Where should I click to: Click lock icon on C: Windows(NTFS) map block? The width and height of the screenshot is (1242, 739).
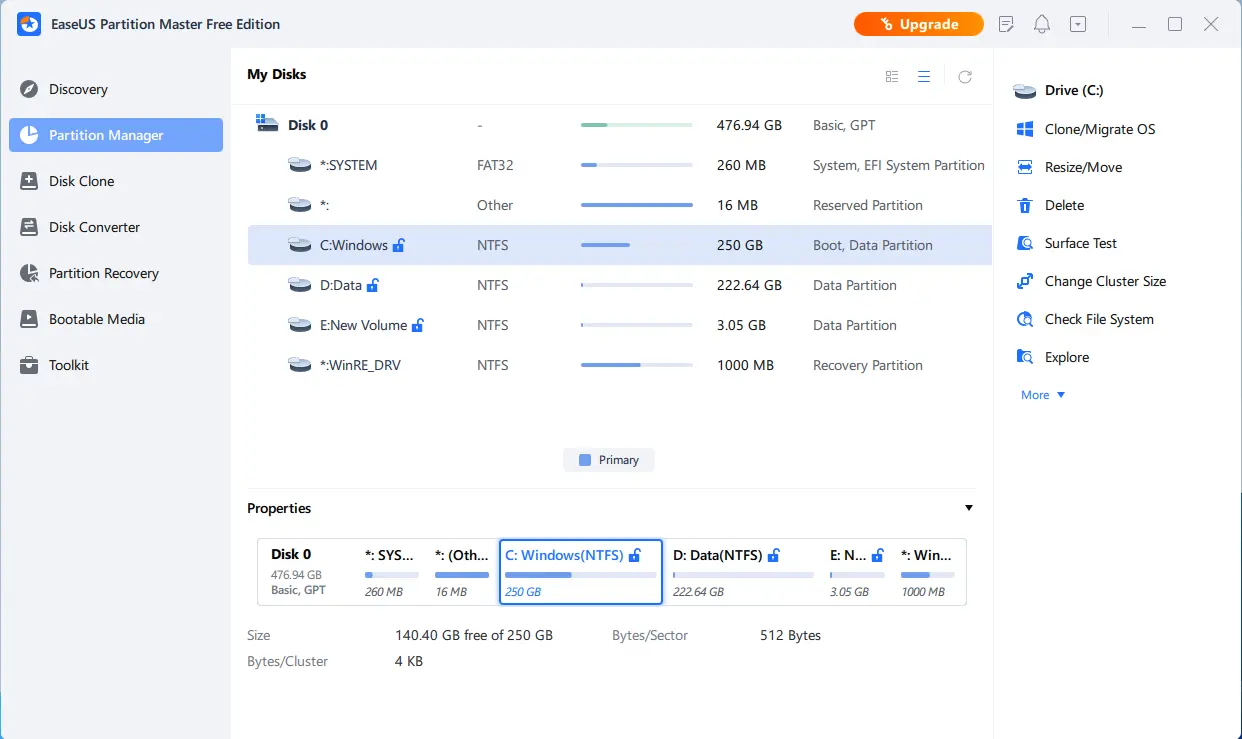point(634,555)
